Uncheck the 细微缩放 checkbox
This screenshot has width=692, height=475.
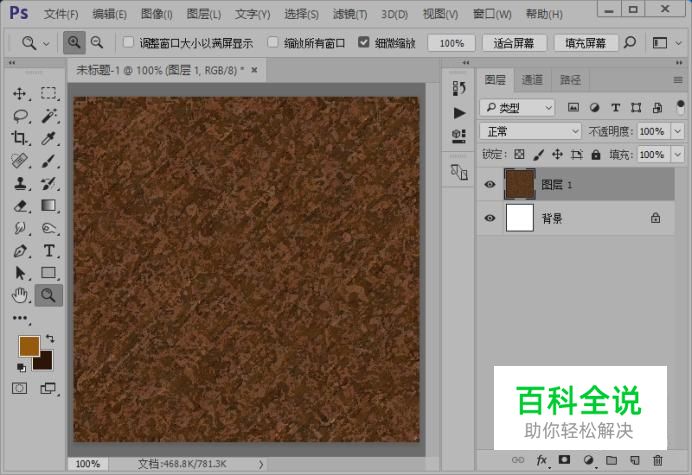point(364,43)
